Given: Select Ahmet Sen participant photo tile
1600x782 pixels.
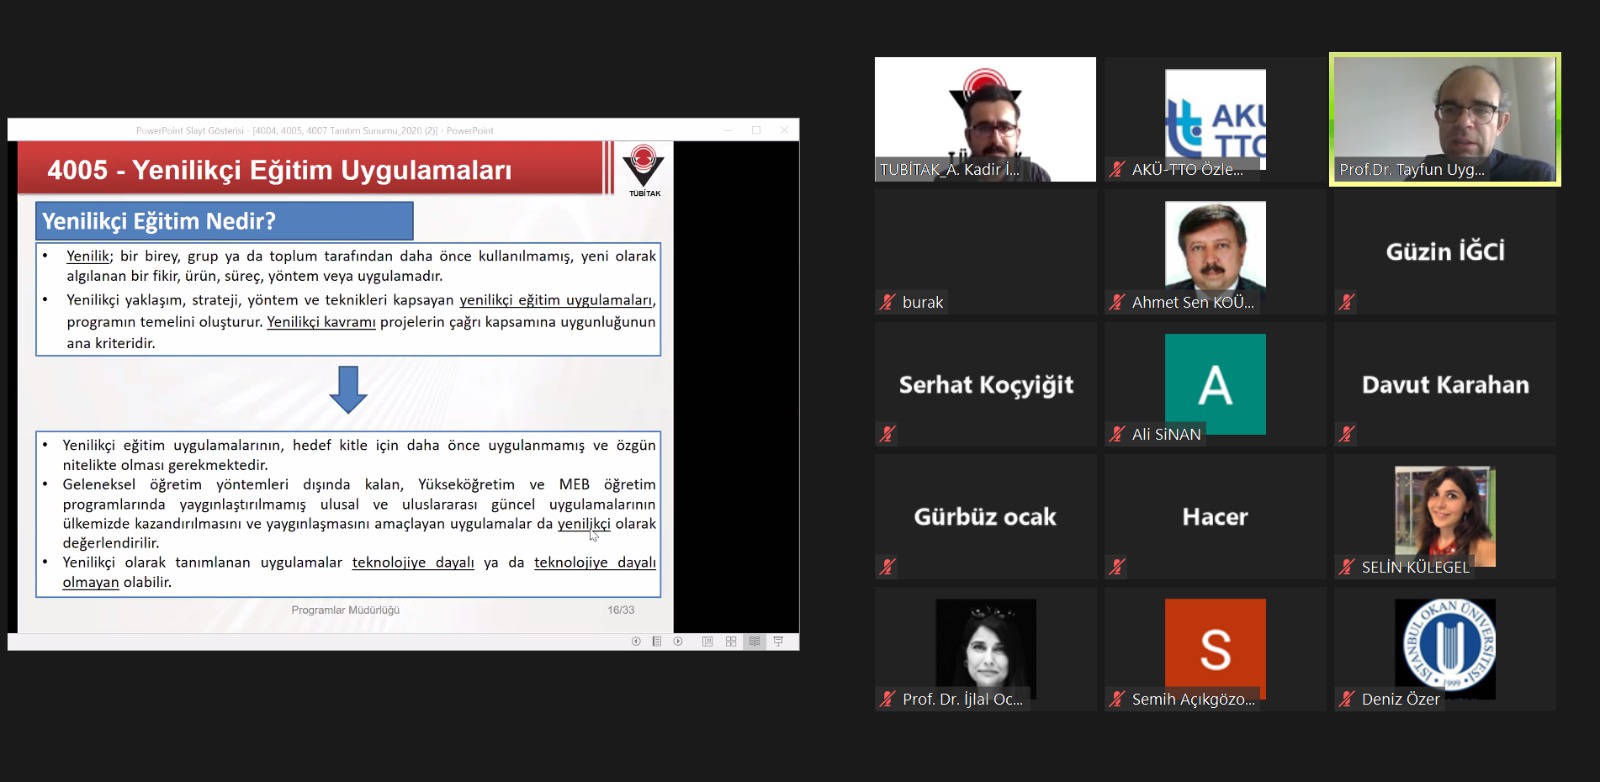Looking at the screenshot, I should [x=1215, y=250].
